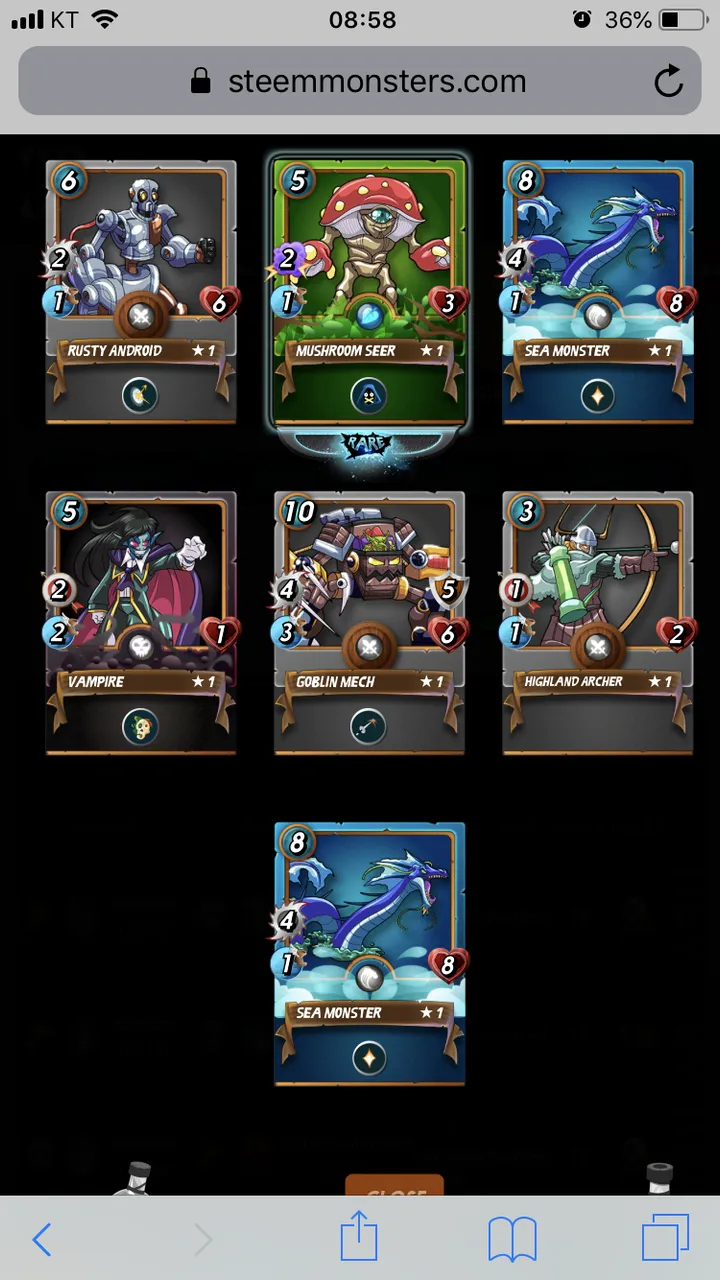Reload the page in Safari
This screenshot has height=1280, width=720.
(x=668, y=81)
